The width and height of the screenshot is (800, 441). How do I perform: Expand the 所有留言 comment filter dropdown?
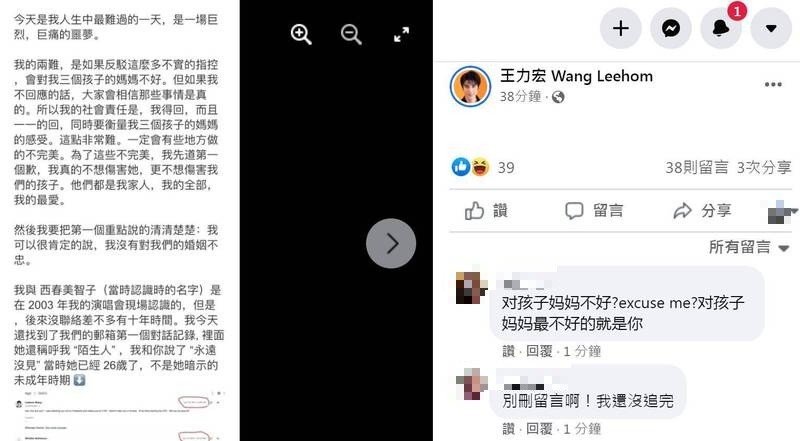tap(749, 248)
